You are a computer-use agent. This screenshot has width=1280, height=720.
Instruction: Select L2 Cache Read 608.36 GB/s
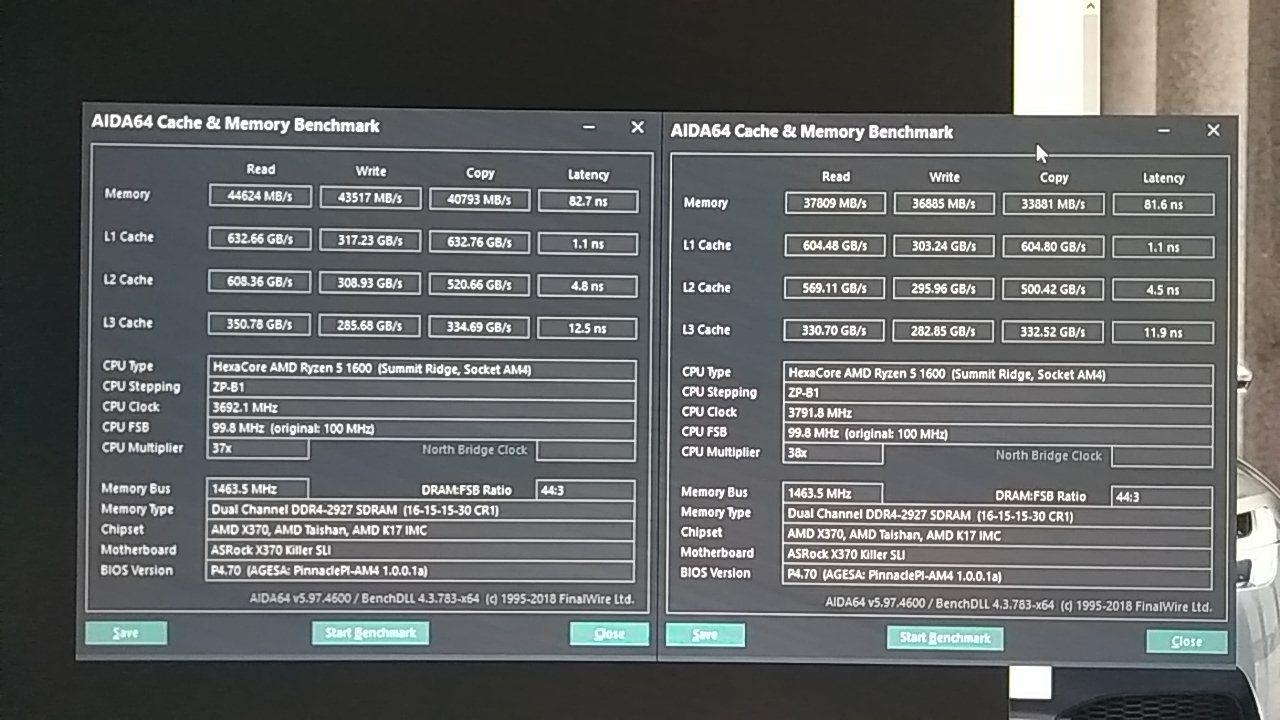tap(260, 282)
